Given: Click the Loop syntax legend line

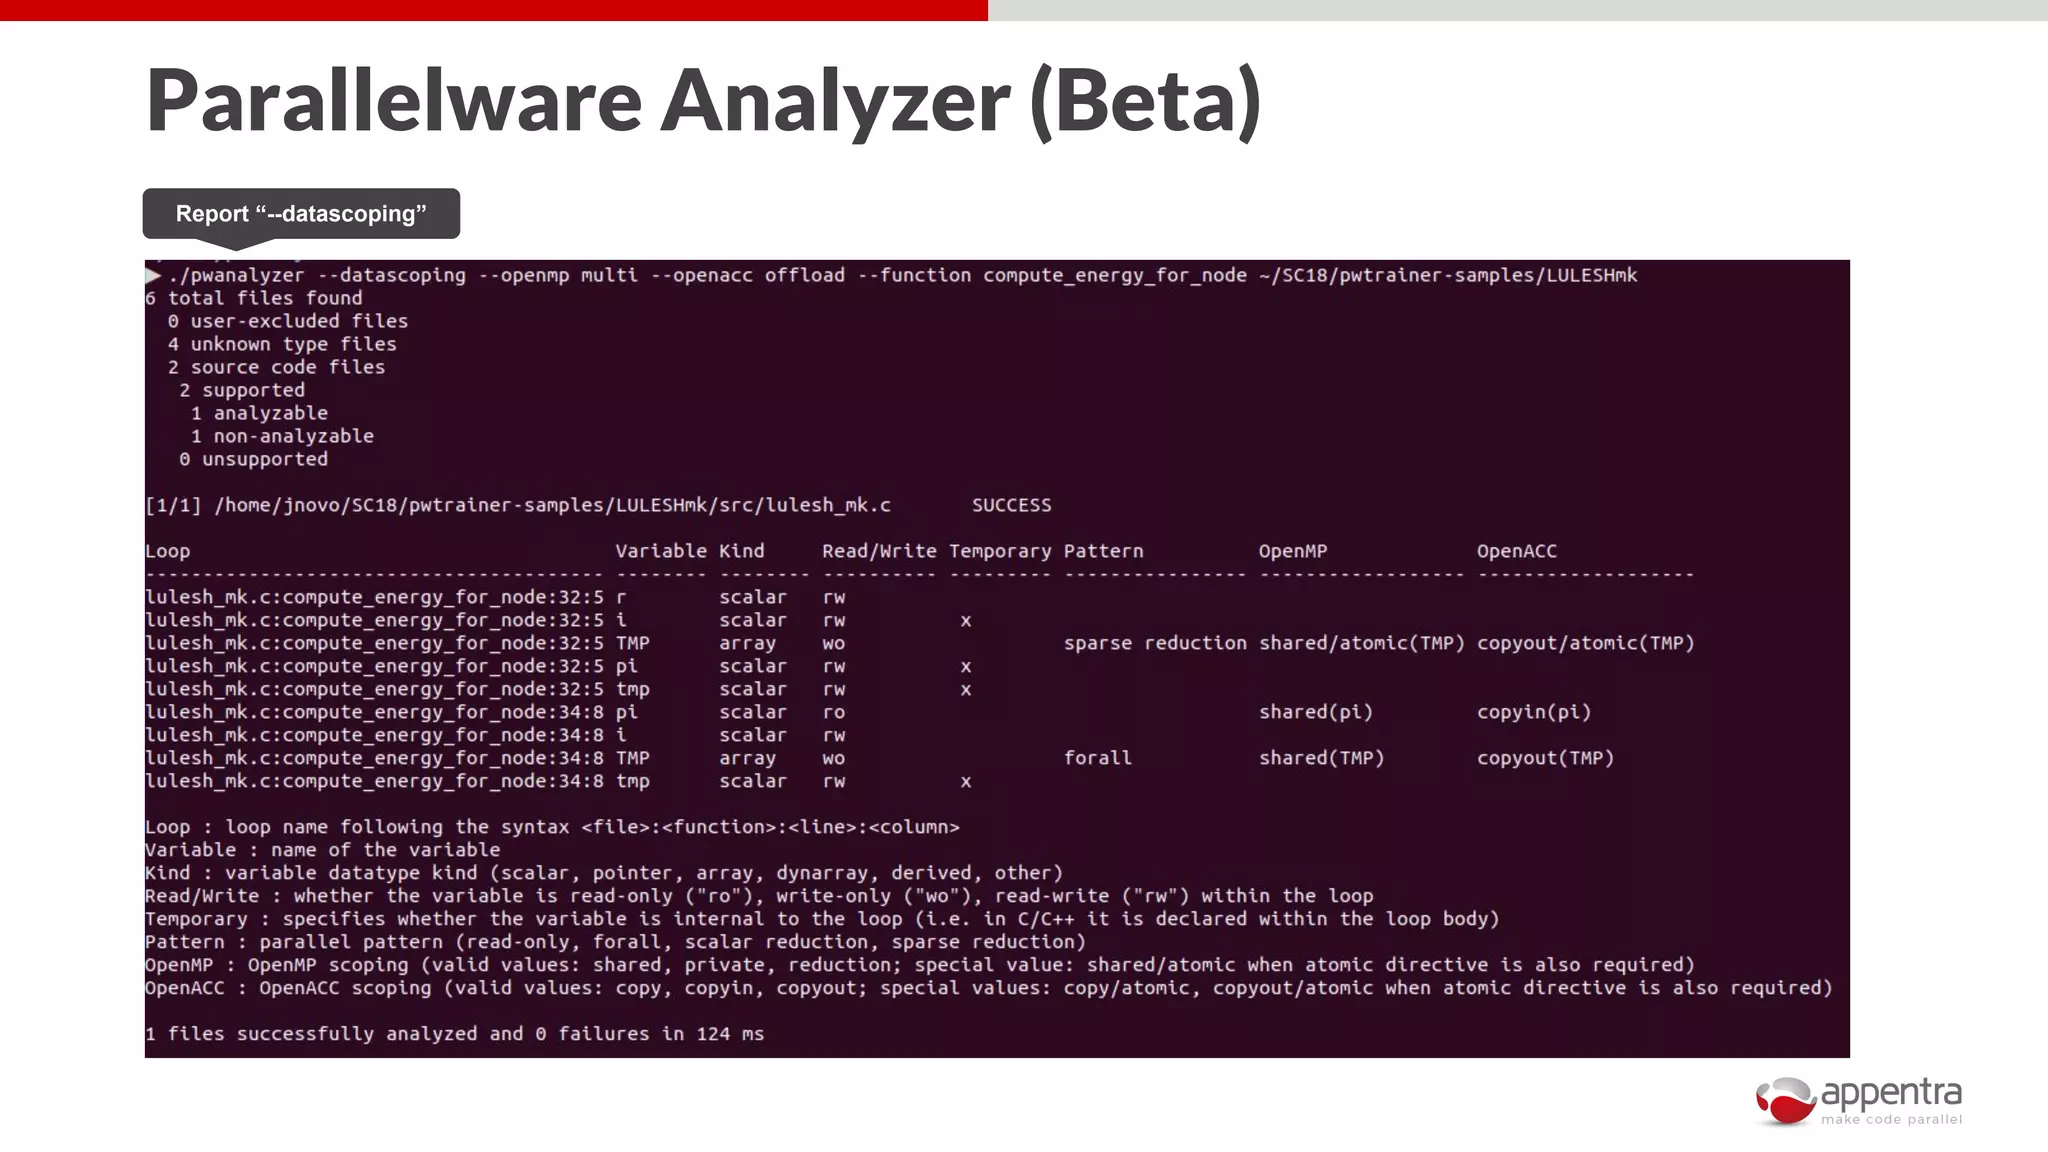Looking at the screenshot, I should pyautogui.click(x=552, y=827).
